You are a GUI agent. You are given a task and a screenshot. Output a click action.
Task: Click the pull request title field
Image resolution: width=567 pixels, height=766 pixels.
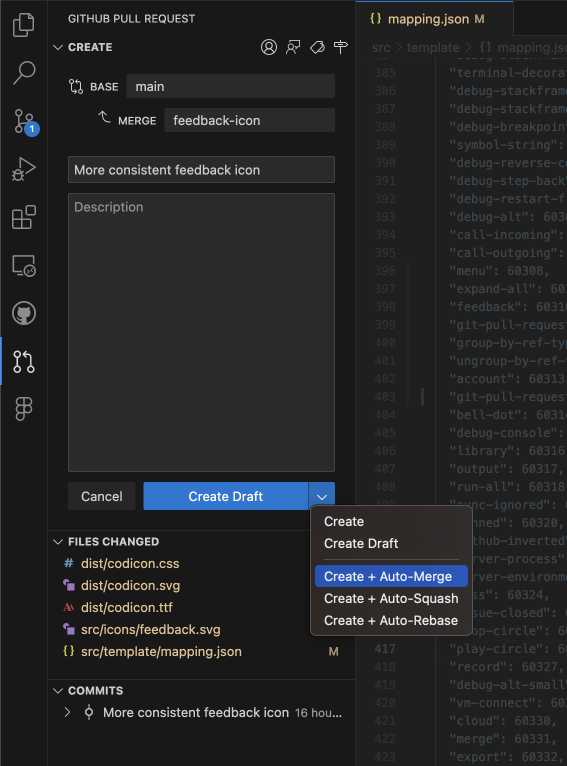[x=201, y=170]
